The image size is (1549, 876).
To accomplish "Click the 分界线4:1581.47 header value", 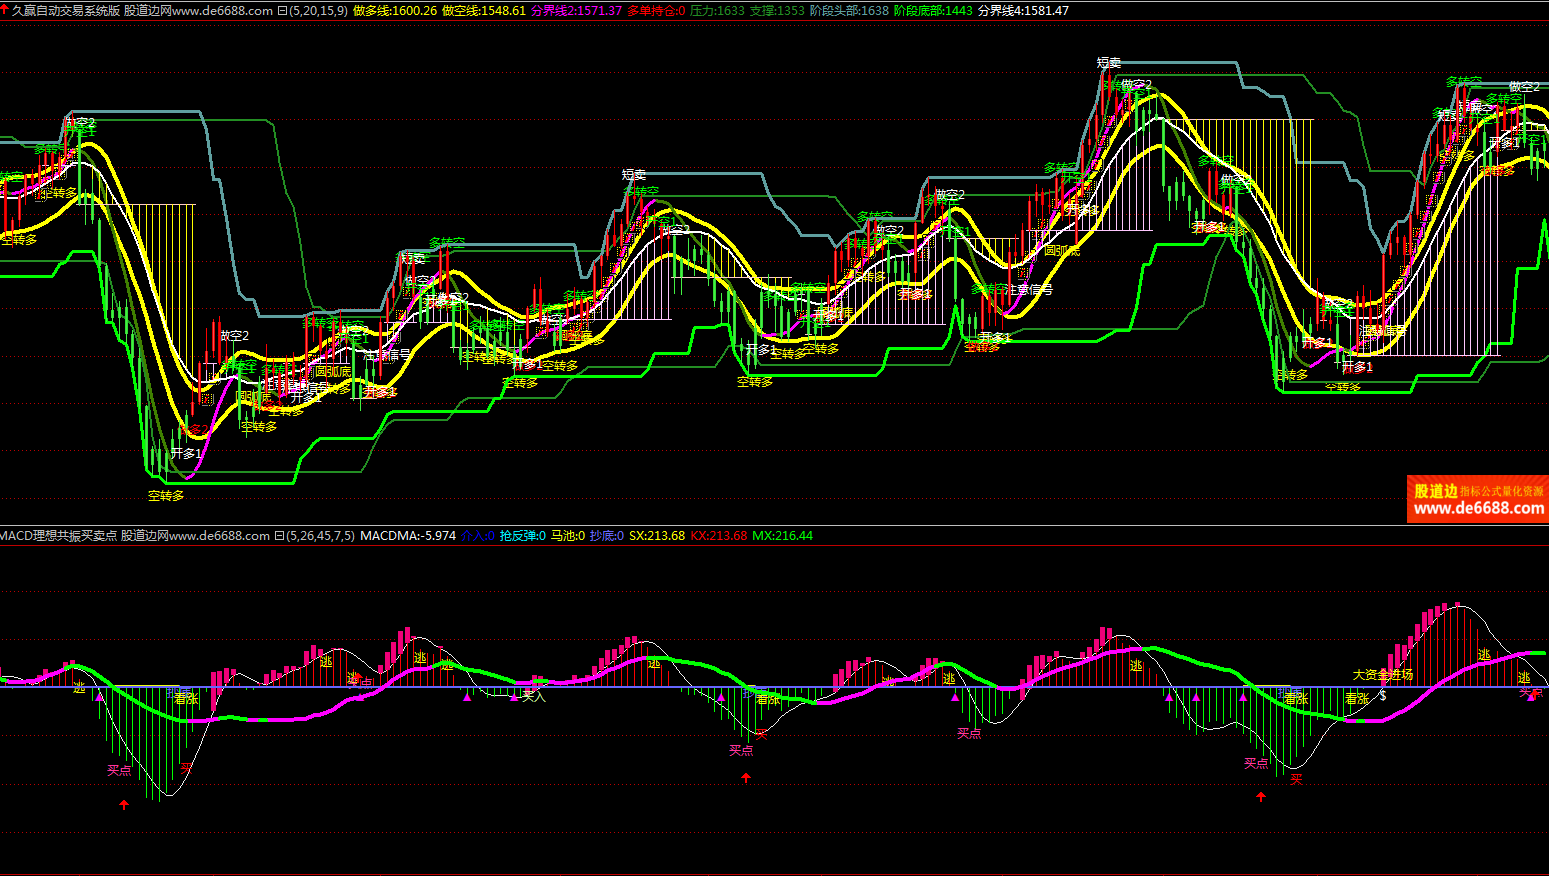I will 1023,11.
